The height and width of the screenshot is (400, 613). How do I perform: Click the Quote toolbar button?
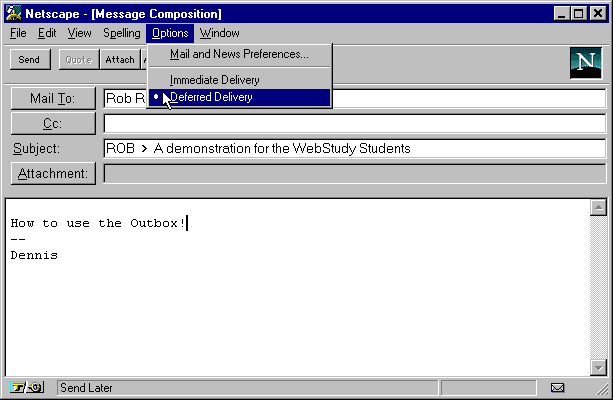79,59
